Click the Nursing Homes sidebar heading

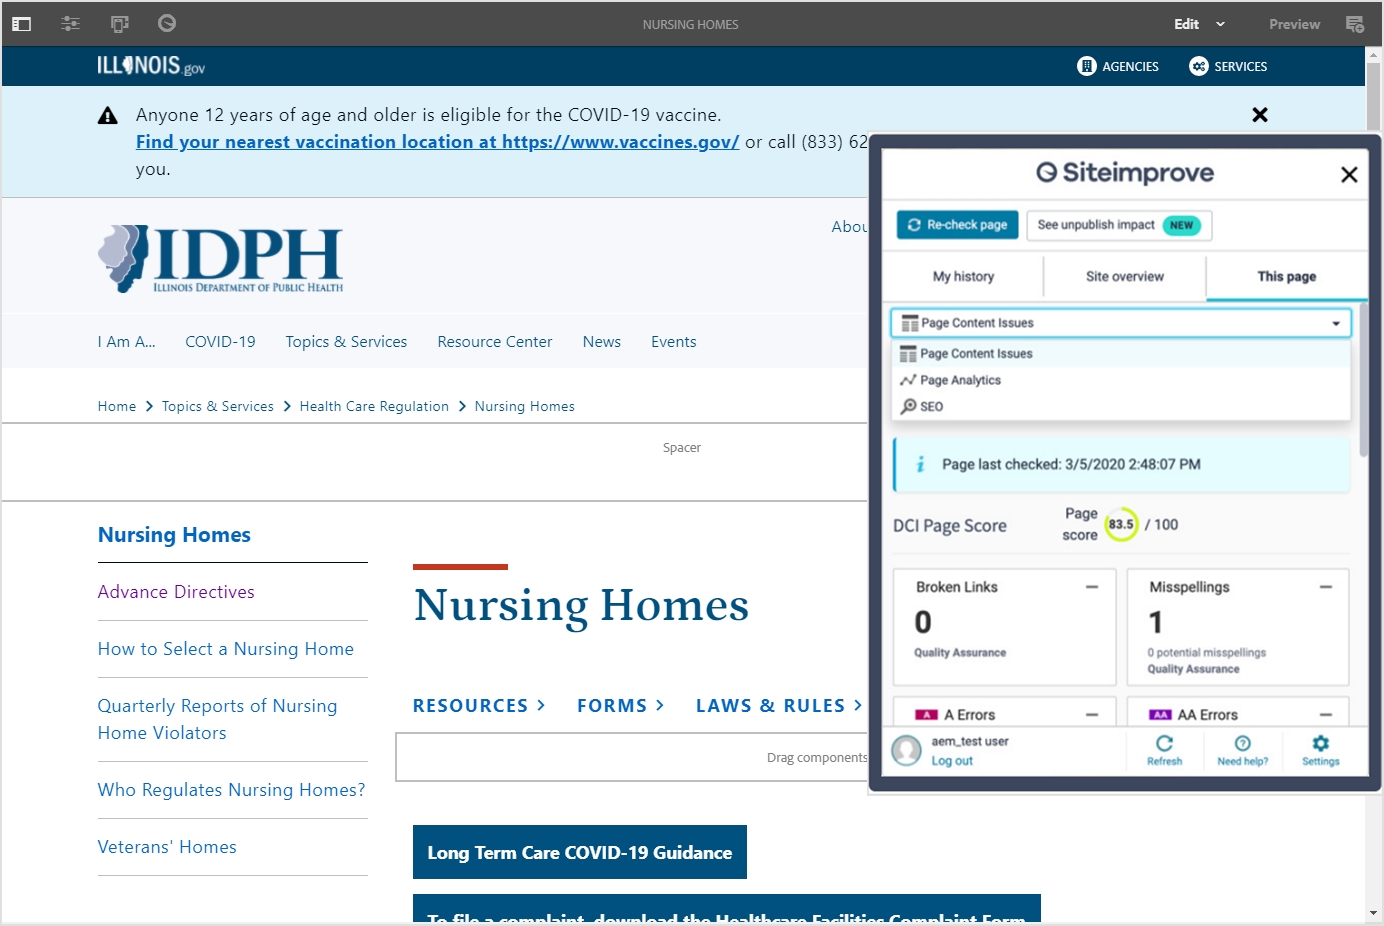click(174, 535)
